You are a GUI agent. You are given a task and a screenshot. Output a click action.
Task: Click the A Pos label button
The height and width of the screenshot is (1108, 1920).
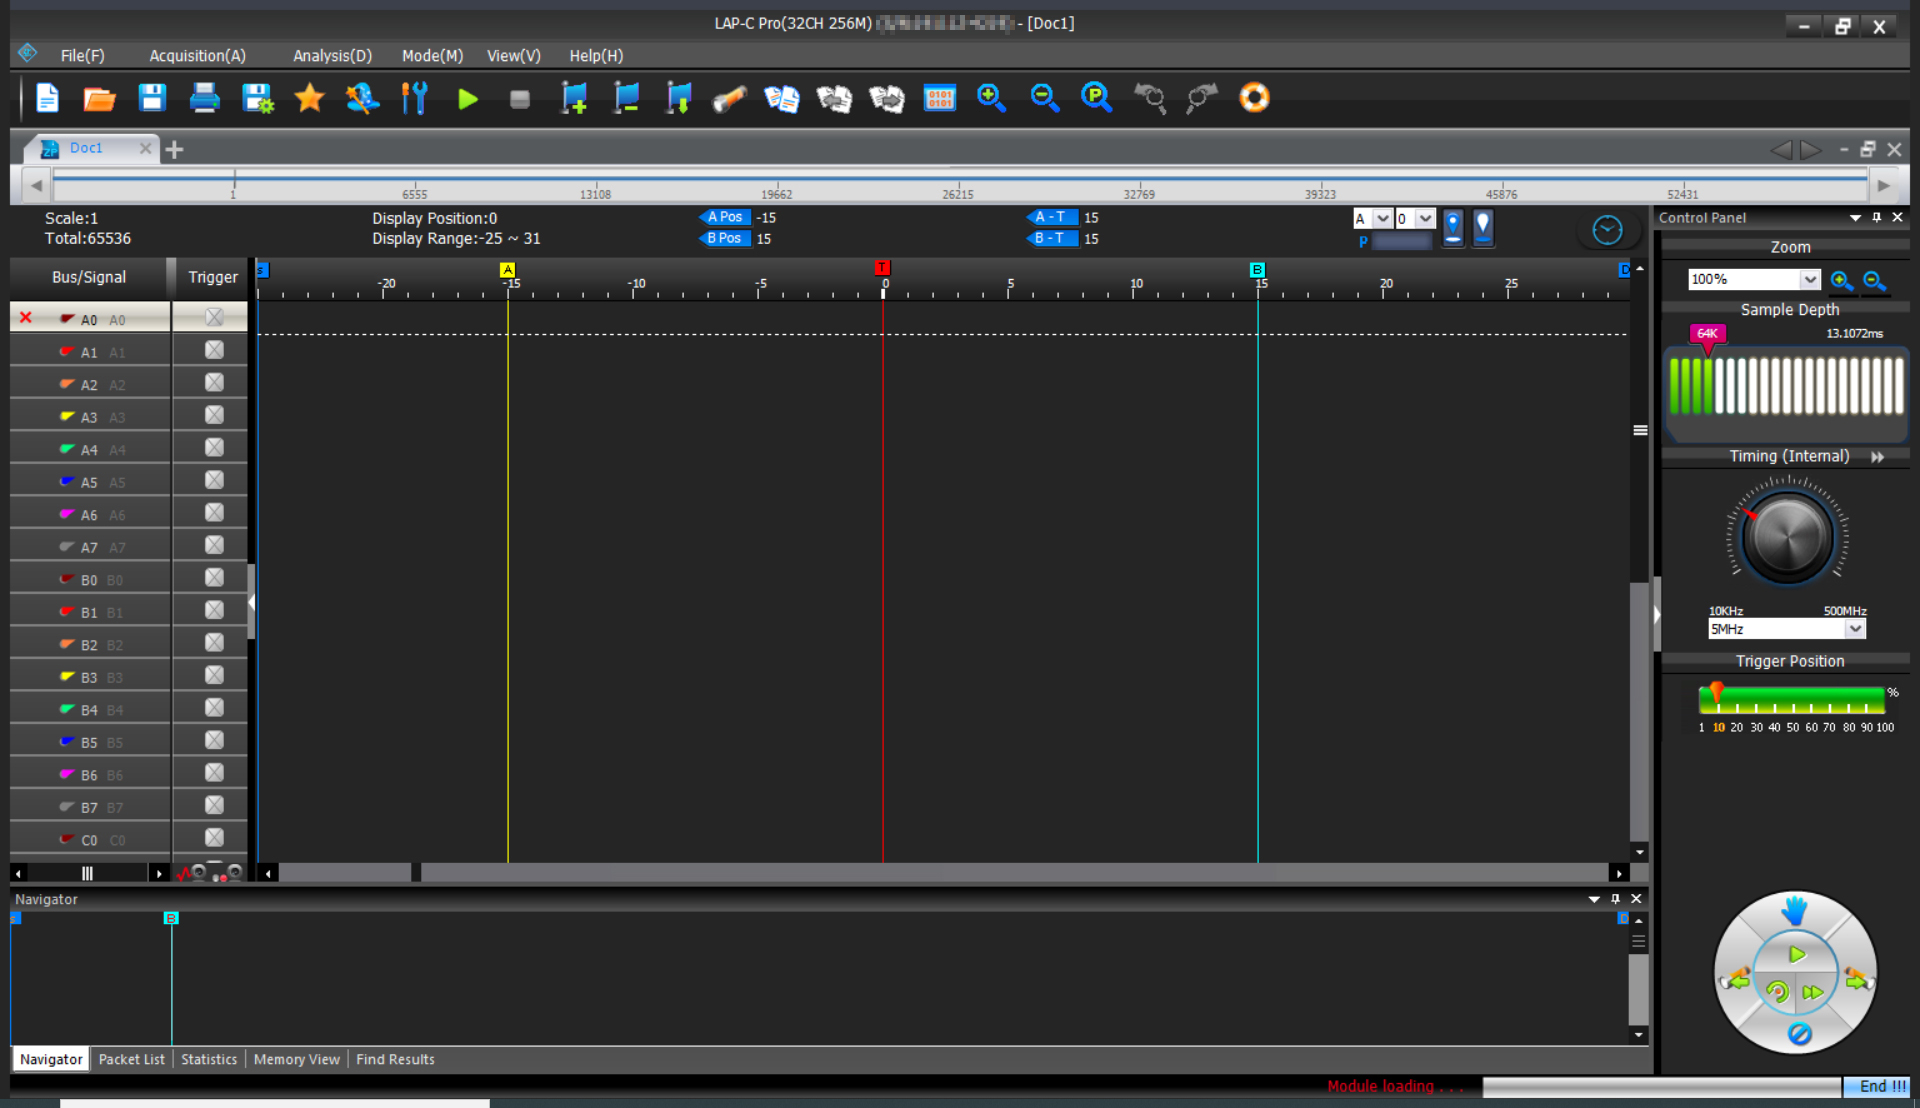[724, 217]
